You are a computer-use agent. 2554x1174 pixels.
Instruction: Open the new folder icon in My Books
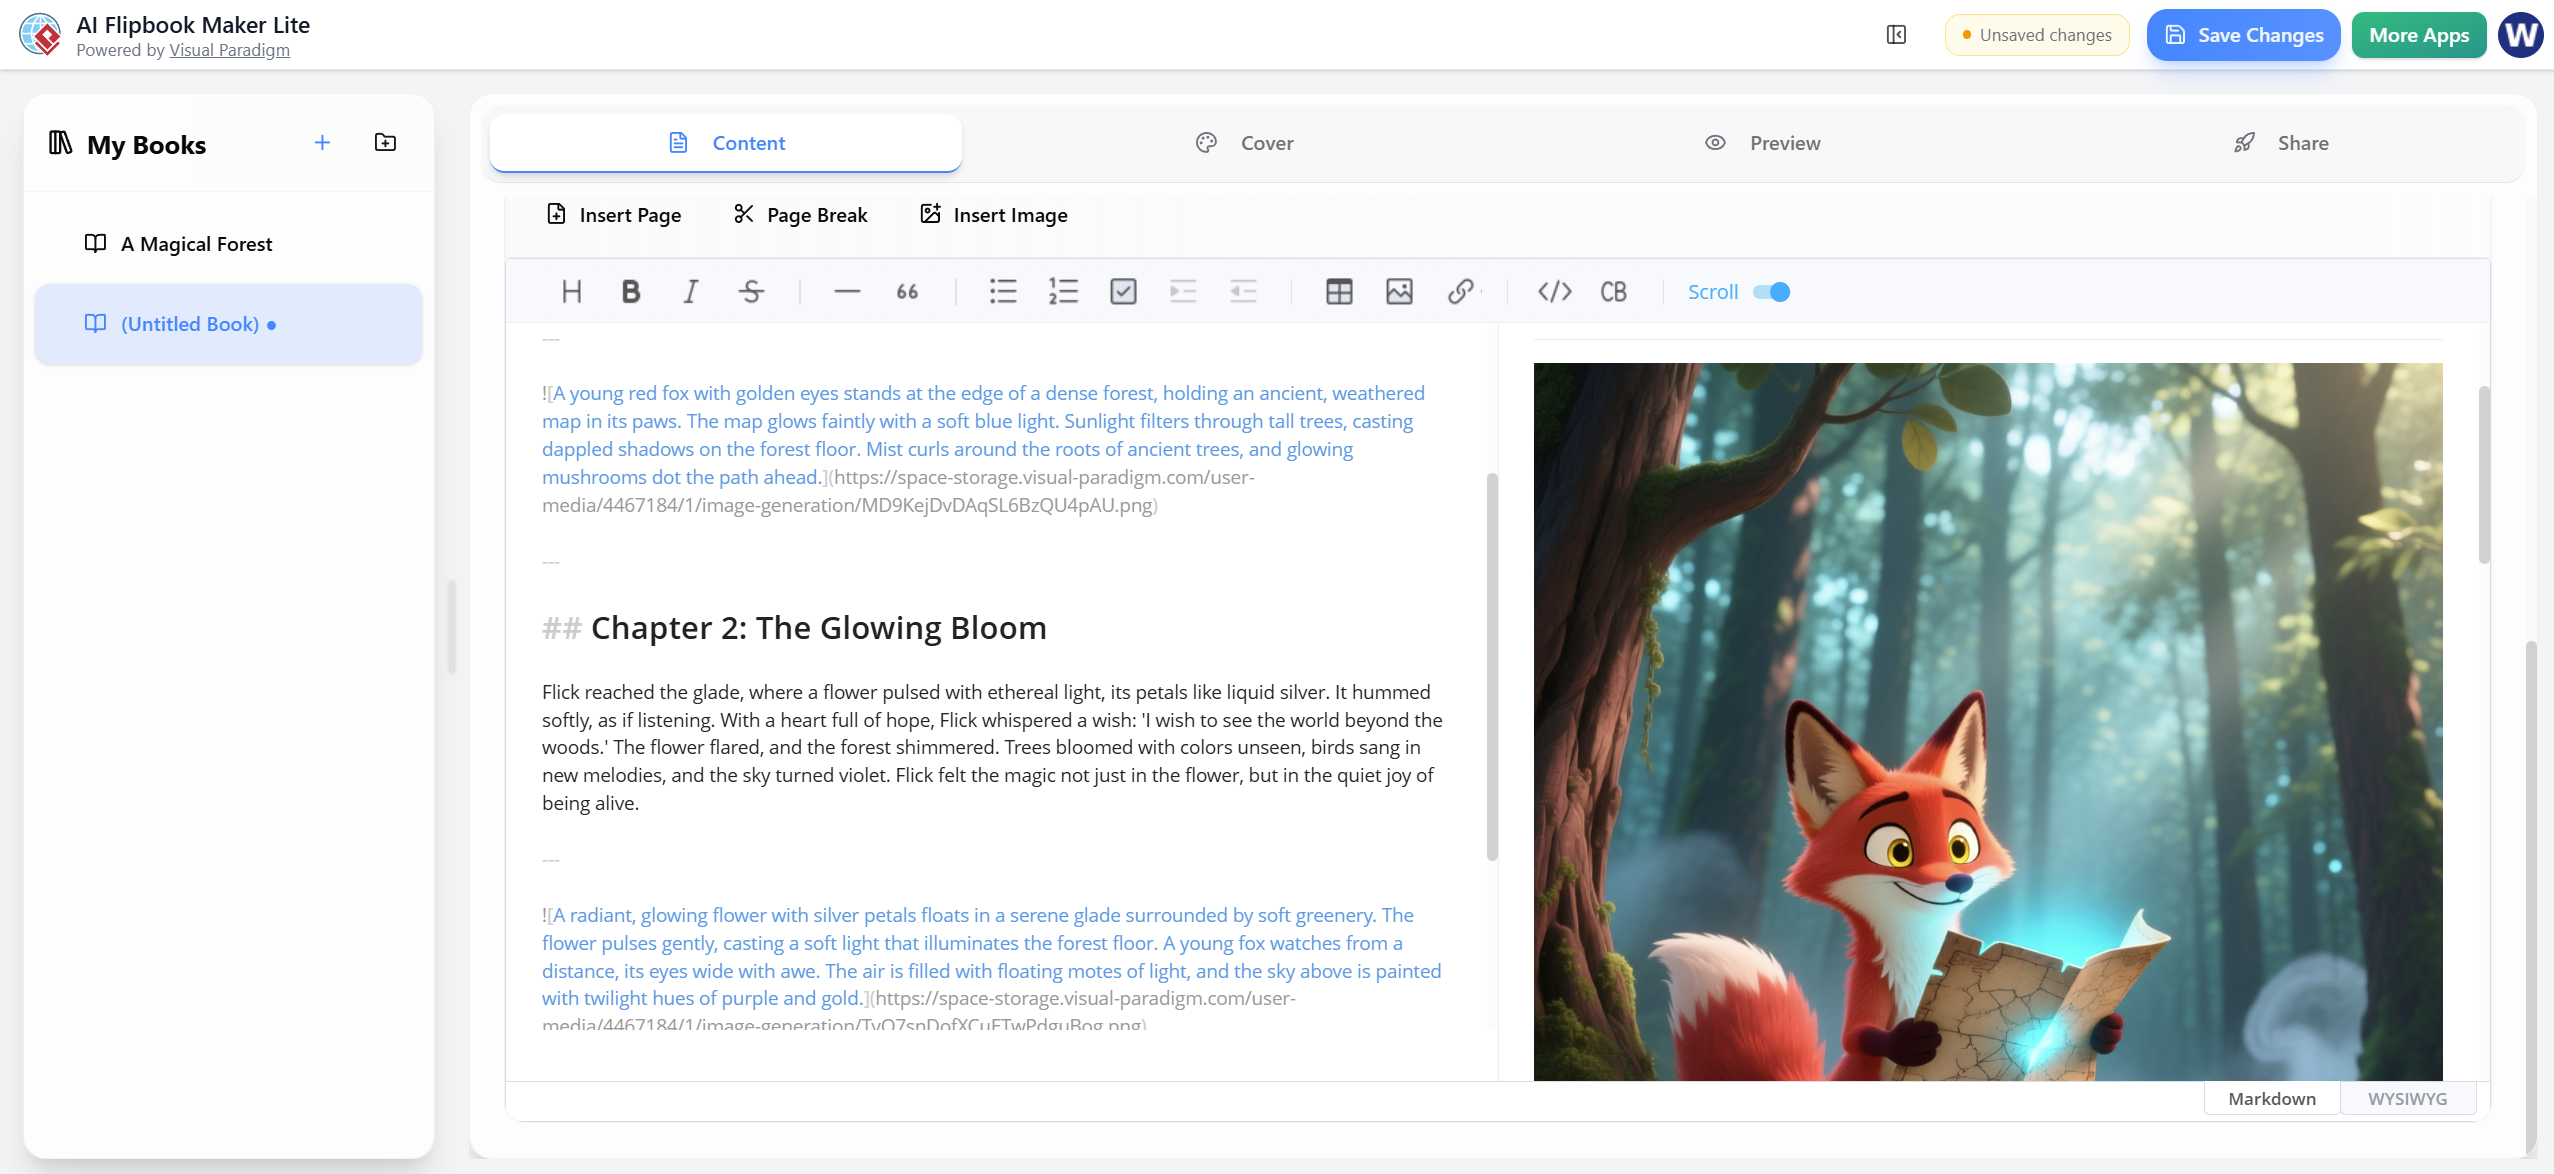[x=385, y=143]
